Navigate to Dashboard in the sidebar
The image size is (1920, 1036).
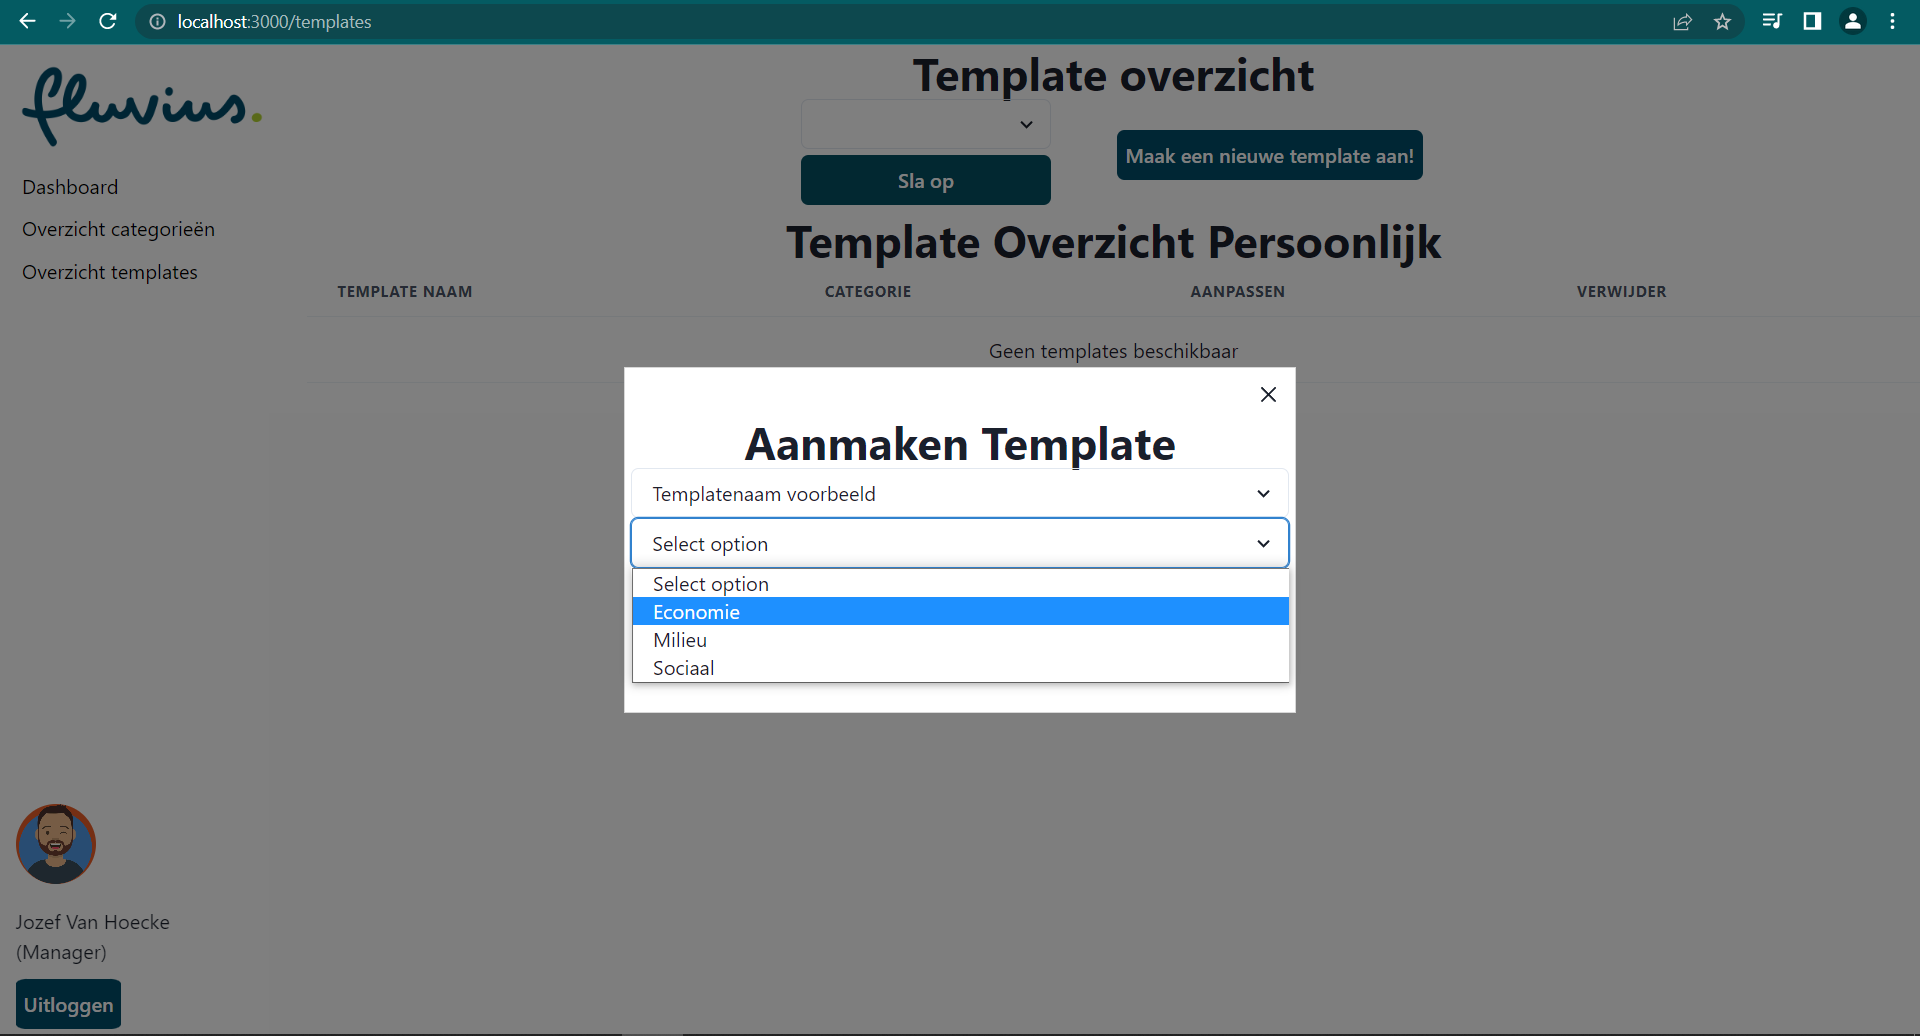[70, 187]
